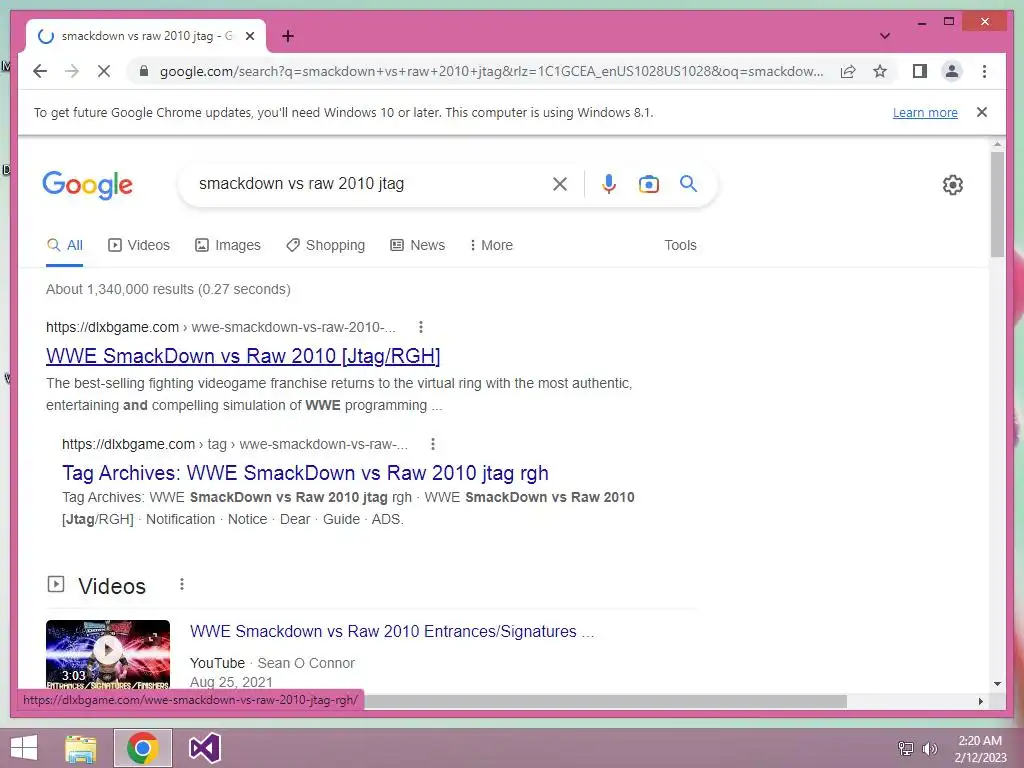Open Chrome's three-dot menu
The height and width of the screenshot is (768, 1024).
point(984,71)
